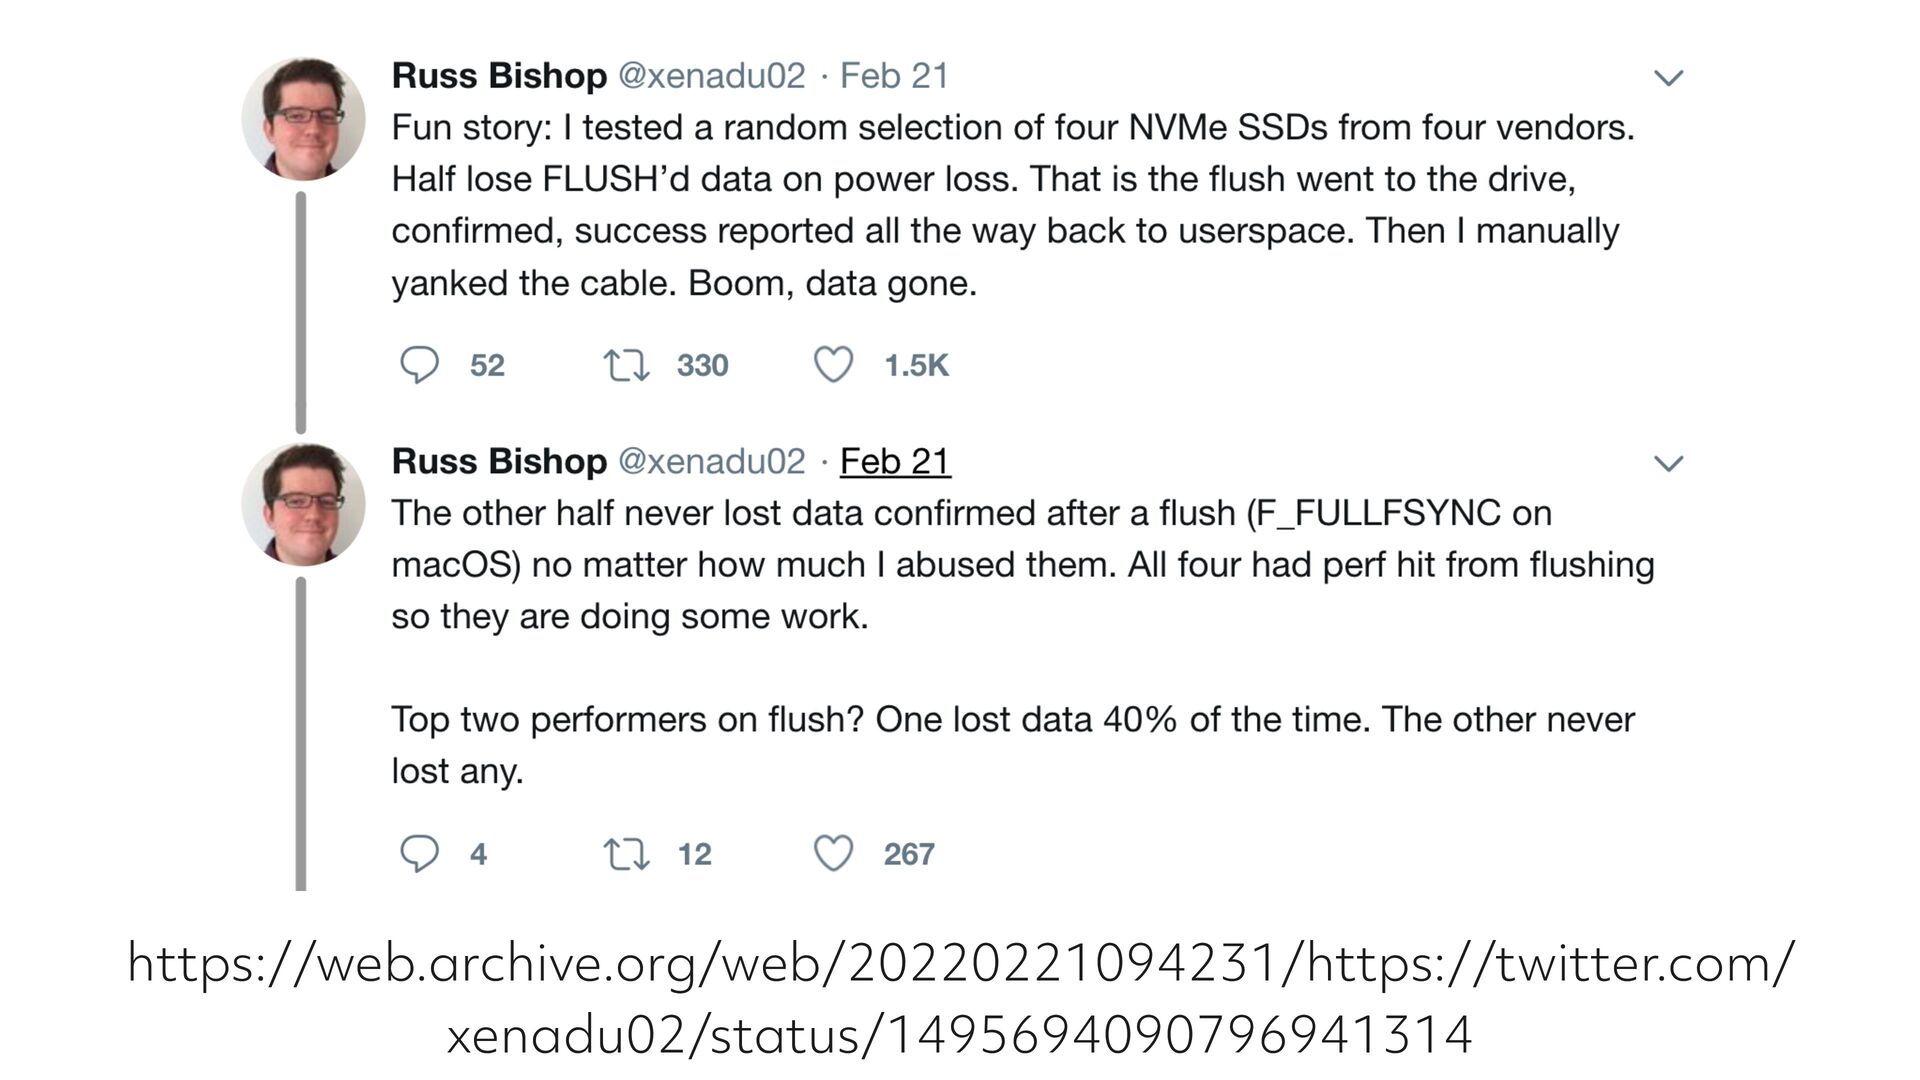Screen dimensions: 1920x1080
Task: Click Russ Bishop's avatar on second tweet
Action: [x=303, y=505]
